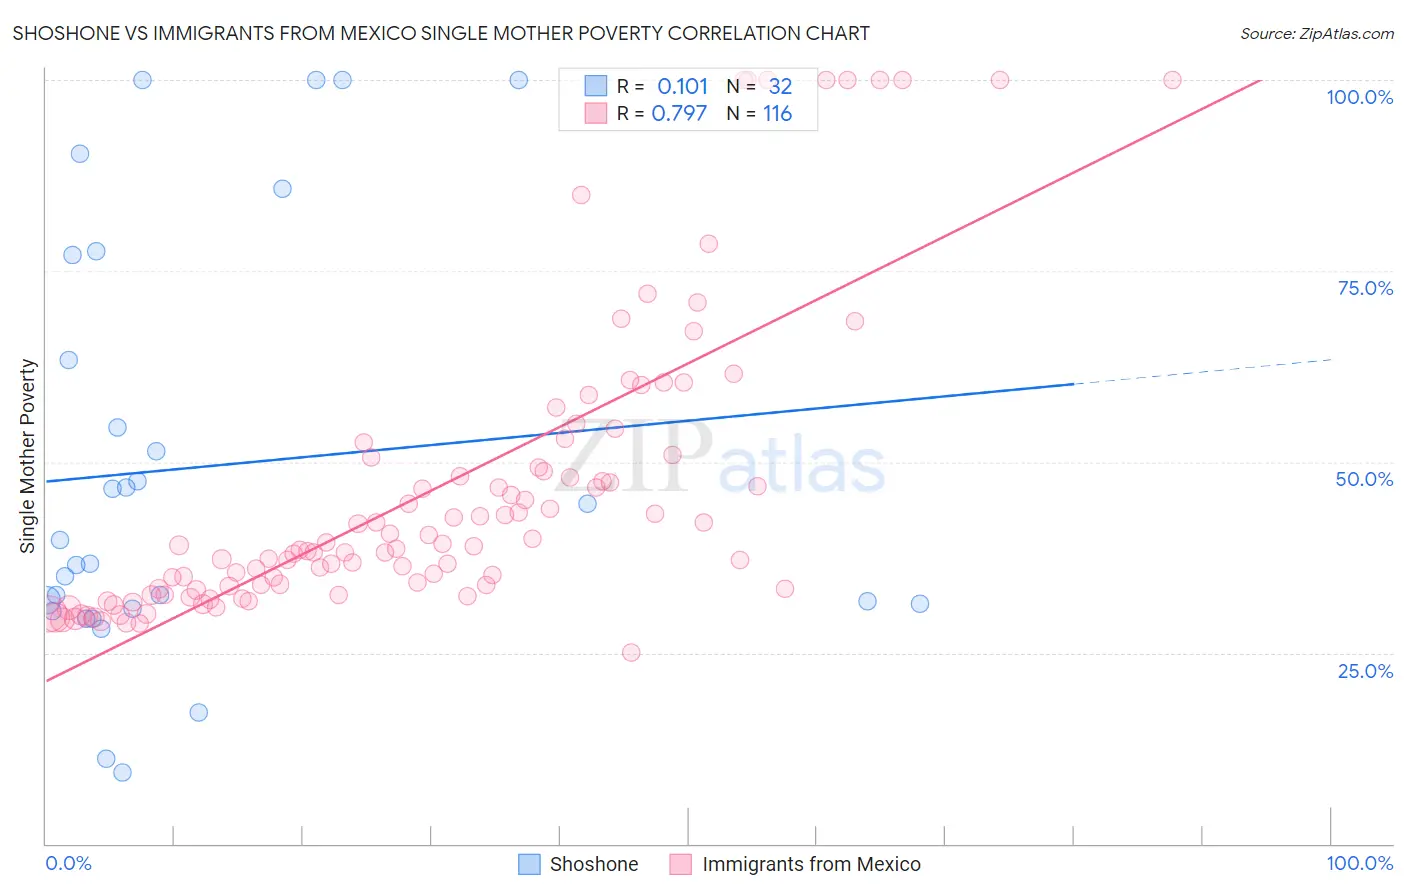Click the chart title text
The height and width of the screenshot is (892, 1406).
point(441,33)
